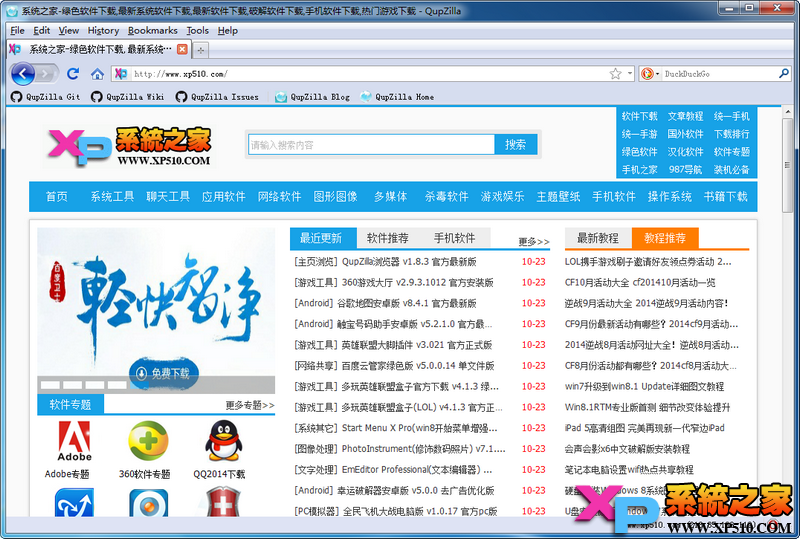Click the magnifier search icon in the search bar
This screenshot has height=539, width=800.
784,74
